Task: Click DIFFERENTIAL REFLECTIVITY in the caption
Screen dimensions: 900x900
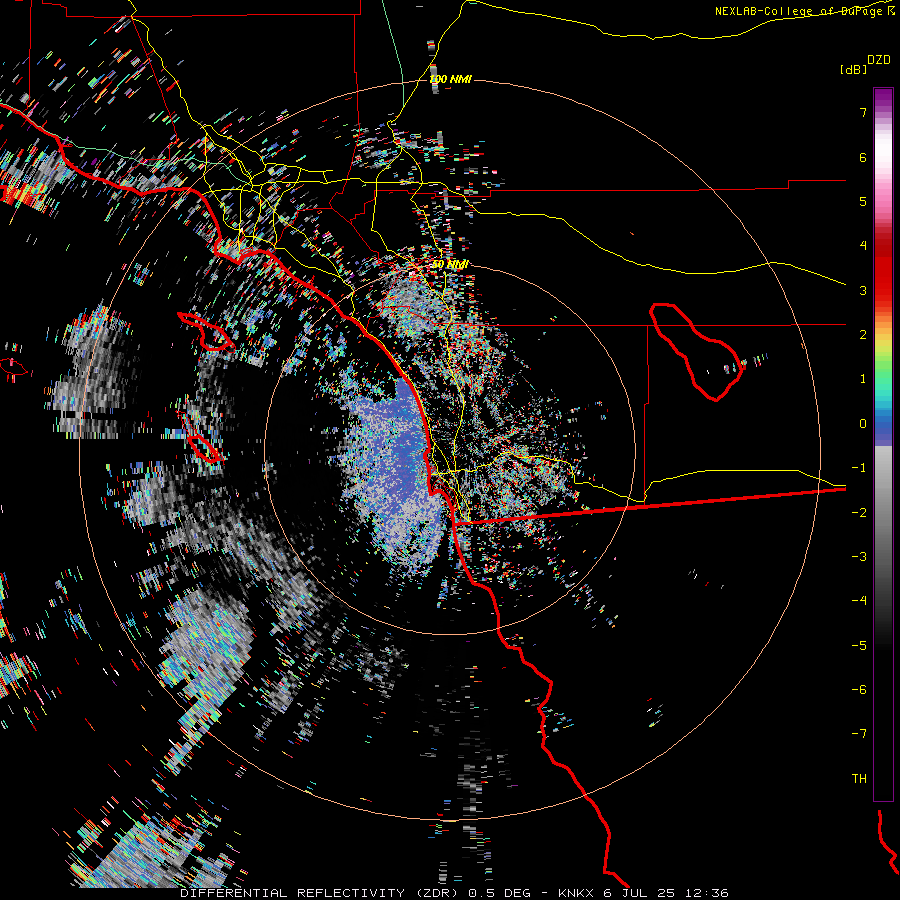Action: click(x=293, y=893)
